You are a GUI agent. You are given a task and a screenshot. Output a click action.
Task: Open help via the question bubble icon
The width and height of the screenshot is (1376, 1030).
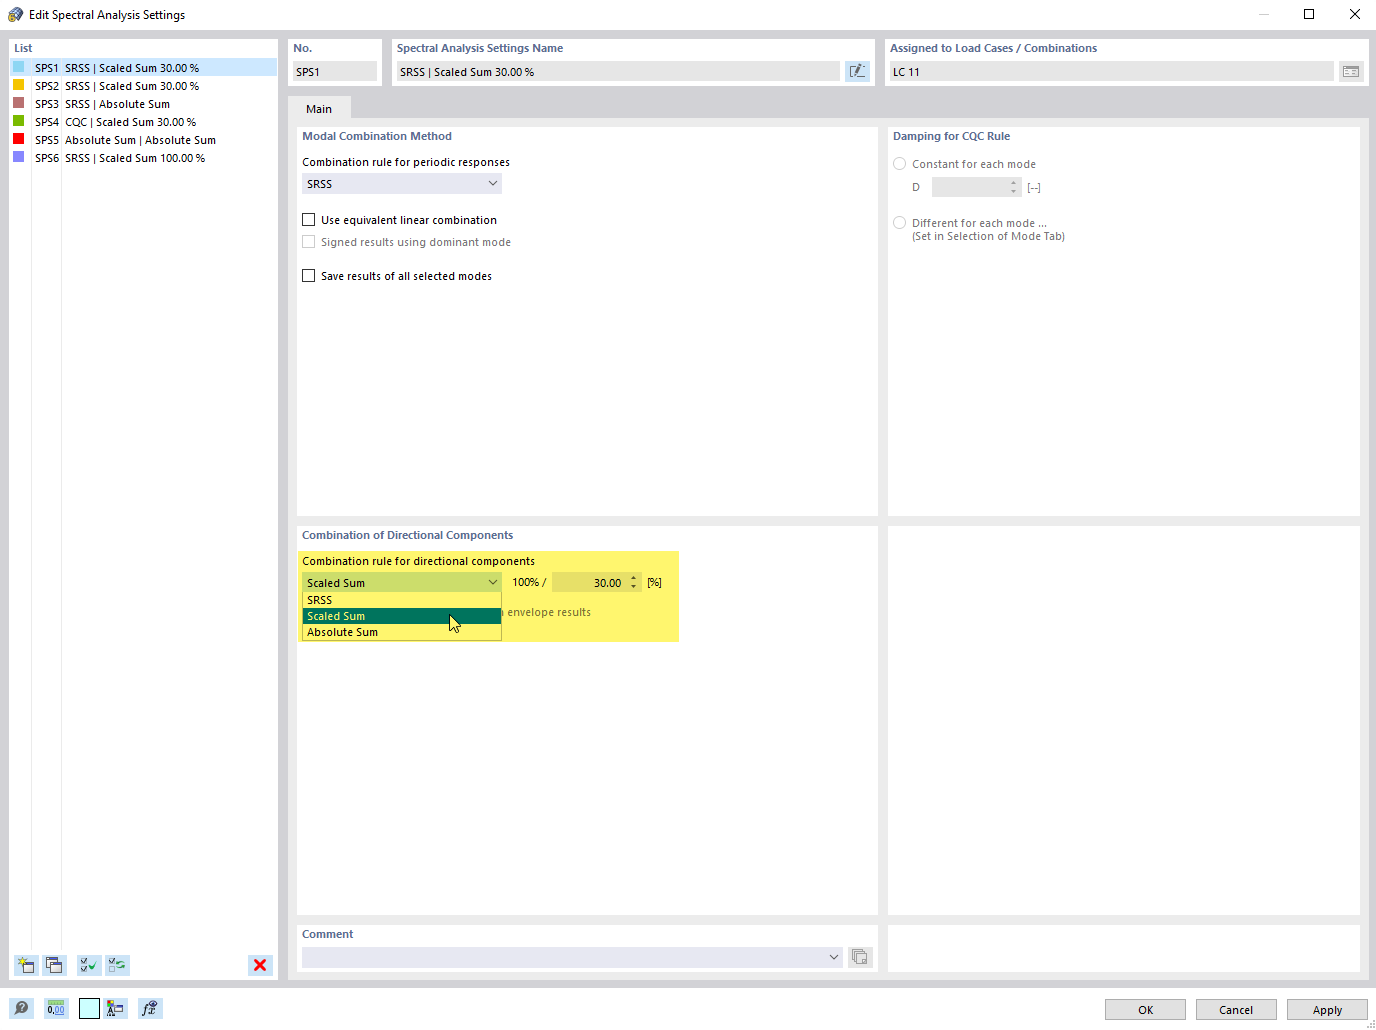pyautogui.click(x=21, y=1008)
